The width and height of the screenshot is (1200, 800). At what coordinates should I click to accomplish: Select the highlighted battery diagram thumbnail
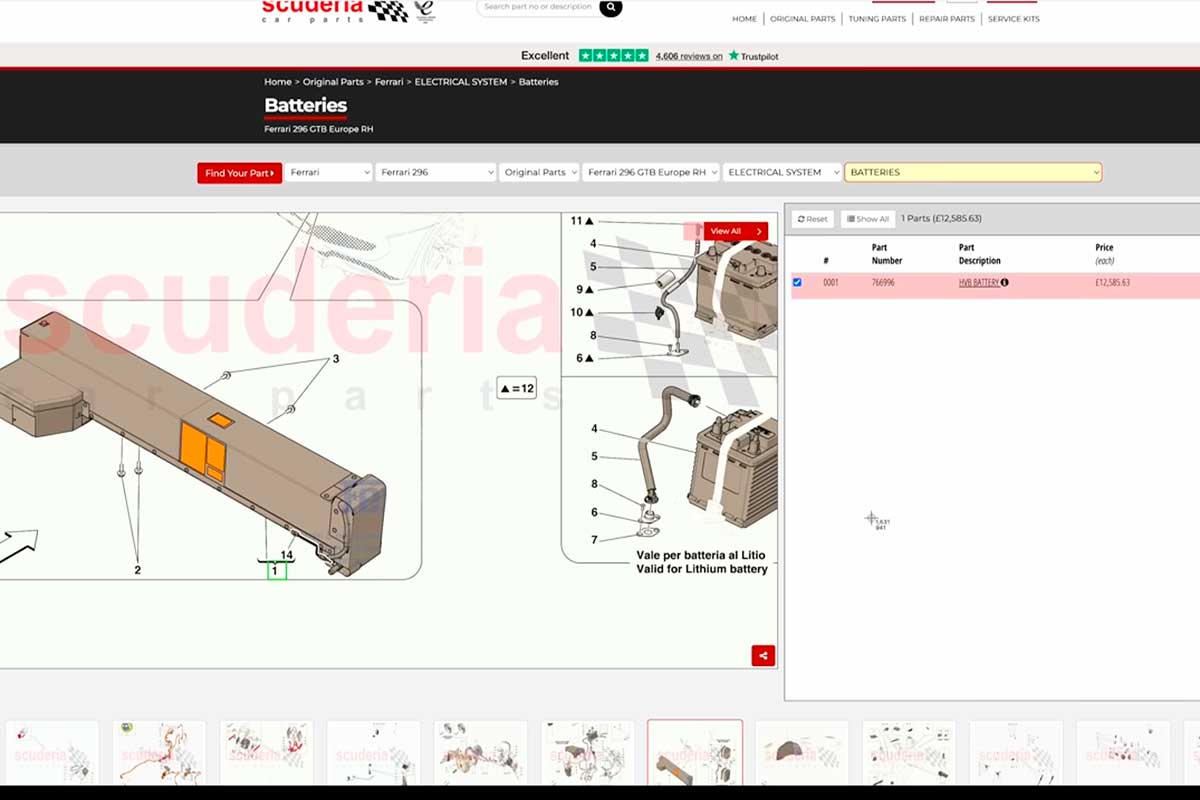point(694,752)
